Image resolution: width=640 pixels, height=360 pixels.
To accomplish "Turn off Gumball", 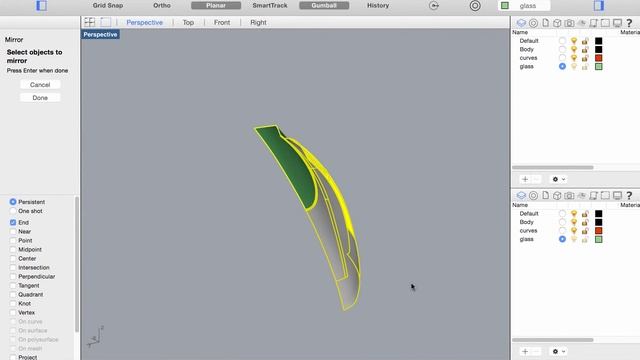I will (x=324, y=6).
